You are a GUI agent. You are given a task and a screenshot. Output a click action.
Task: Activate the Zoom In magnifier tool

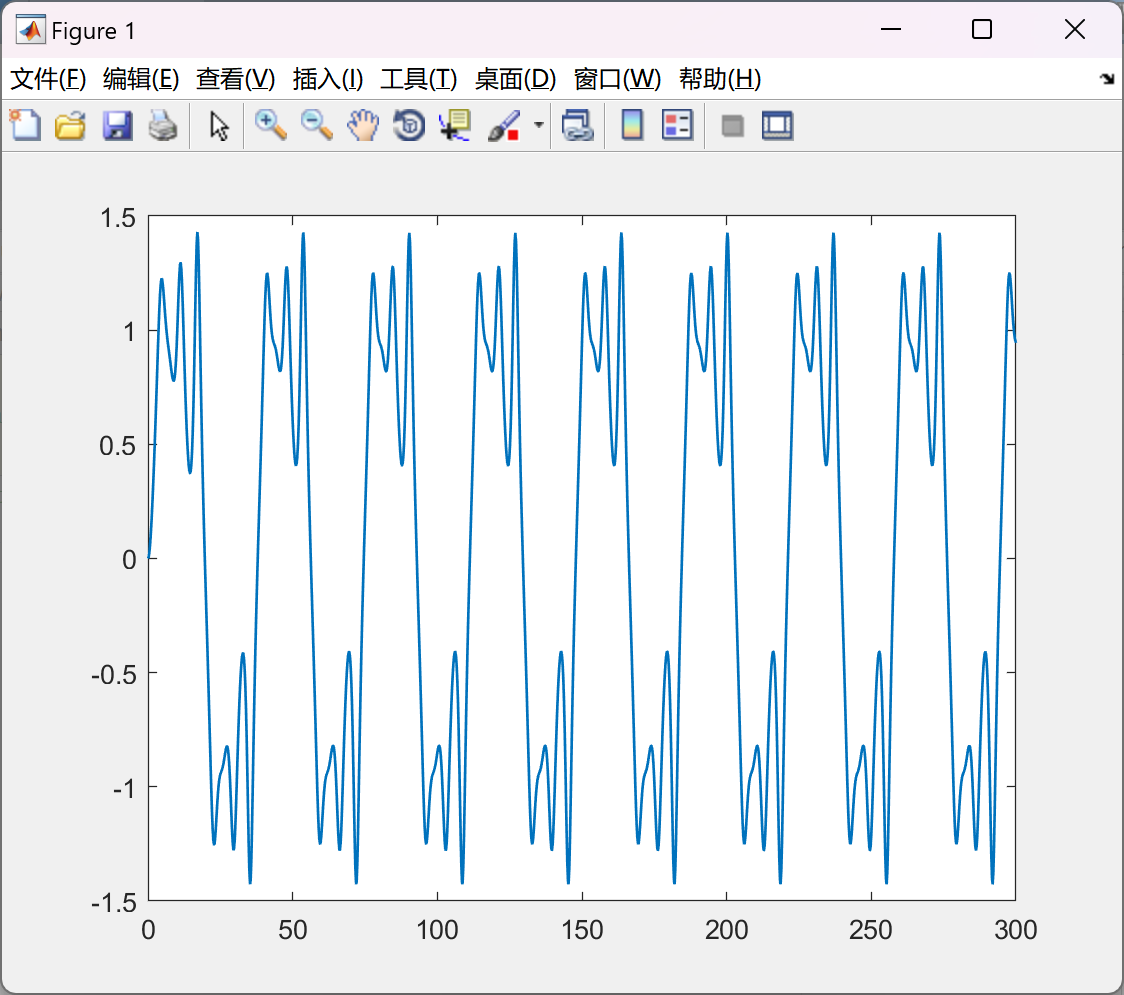[x=270, y=125]
